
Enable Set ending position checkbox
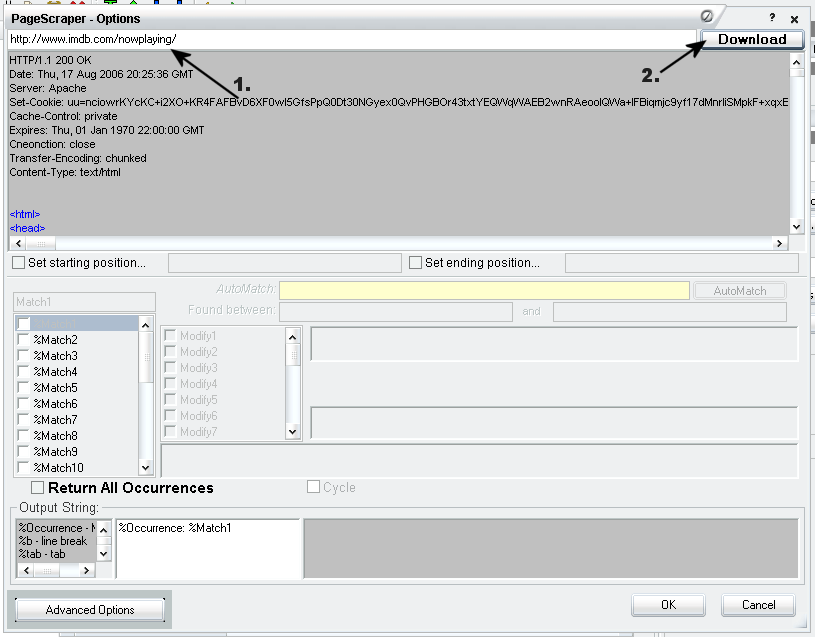pyautogui.click(x=415, y=262)
